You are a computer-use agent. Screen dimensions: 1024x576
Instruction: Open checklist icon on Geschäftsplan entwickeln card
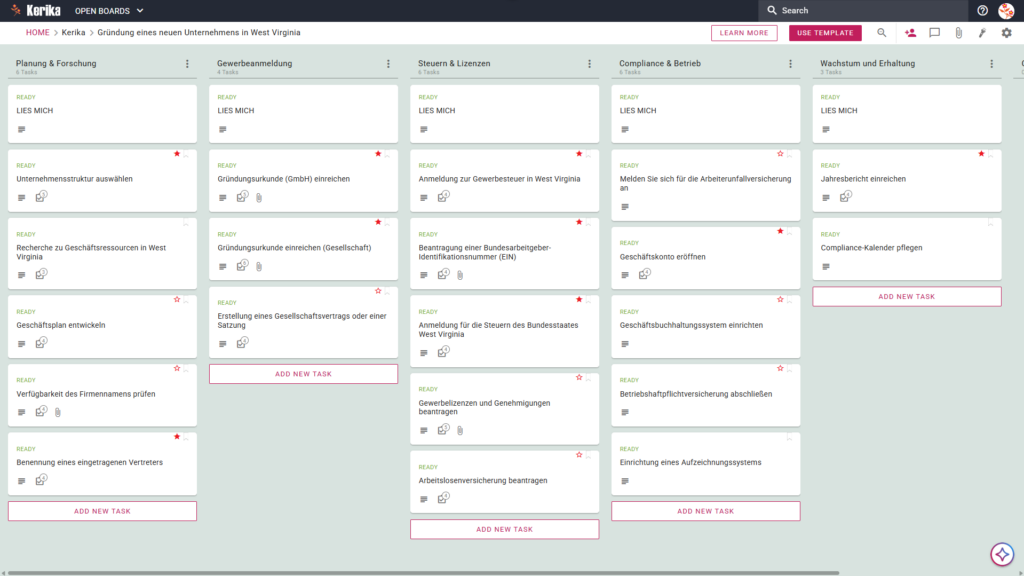coord(41,343)
